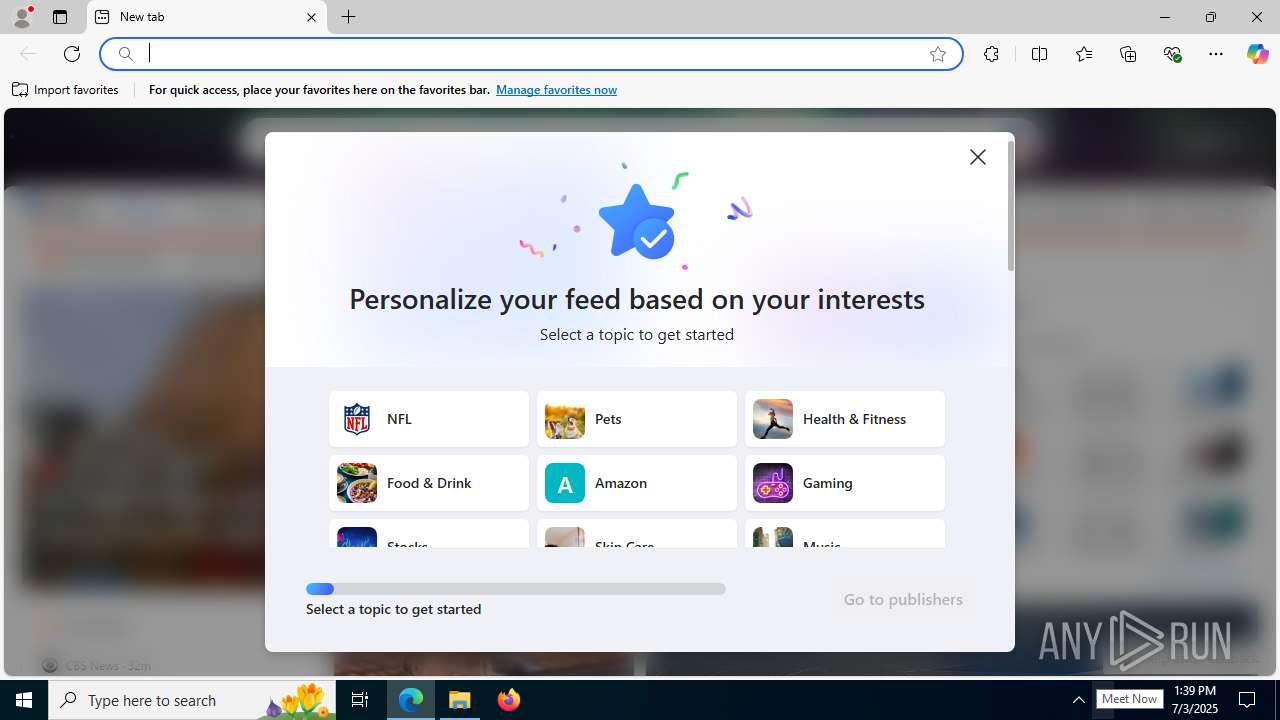Open the Collections icon
Image resolution: width=1280 pixels, height=720 pixels.
(1128, 54)
